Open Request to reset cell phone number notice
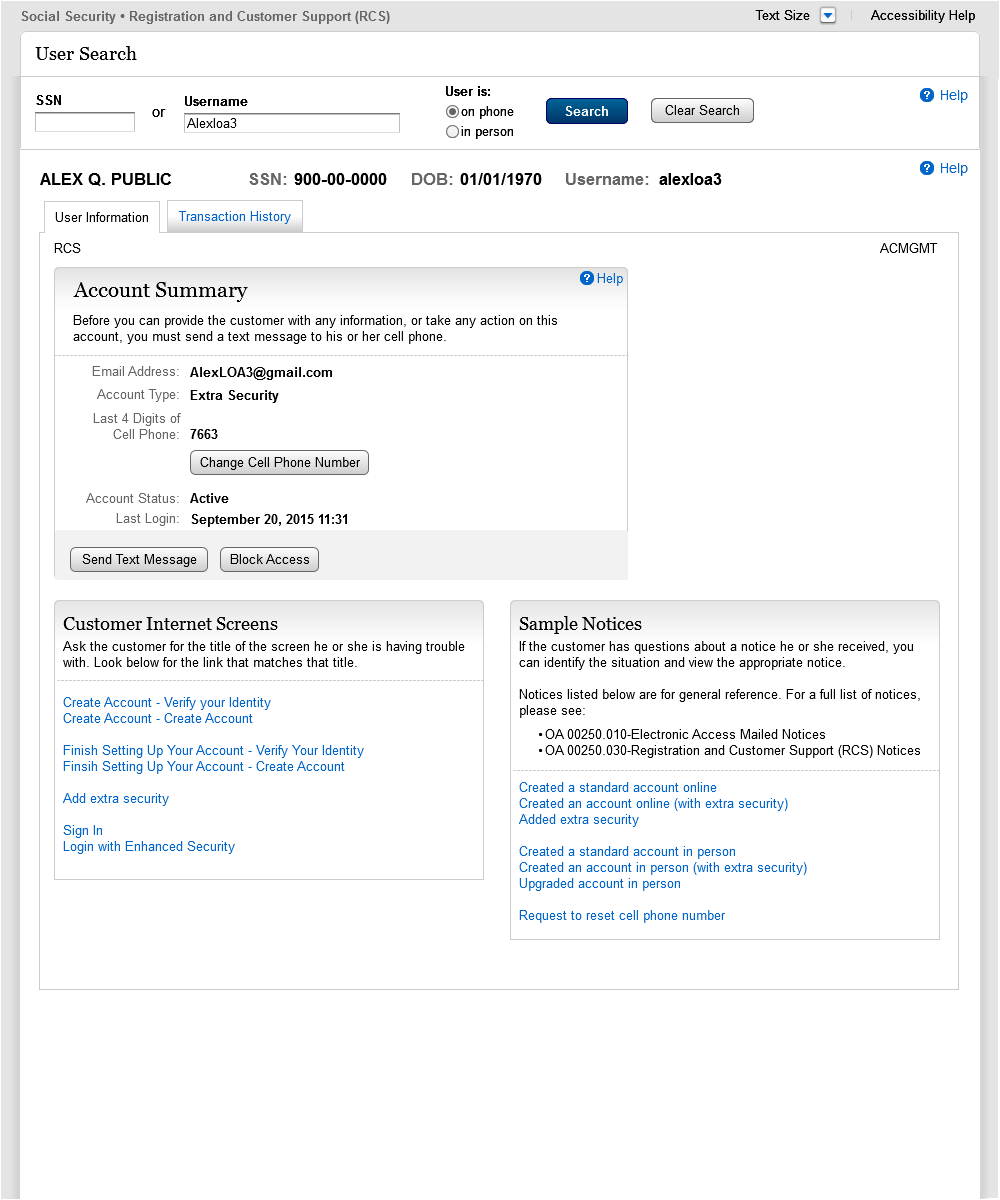This screenshot has width=1000, height=1200. [622, 916]
